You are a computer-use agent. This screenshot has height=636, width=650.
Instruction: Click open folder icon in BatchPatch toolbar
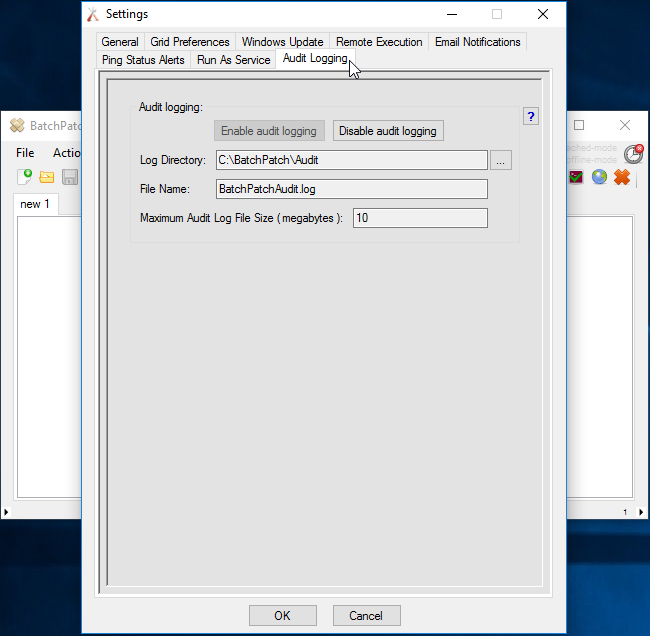click(47, 177)
